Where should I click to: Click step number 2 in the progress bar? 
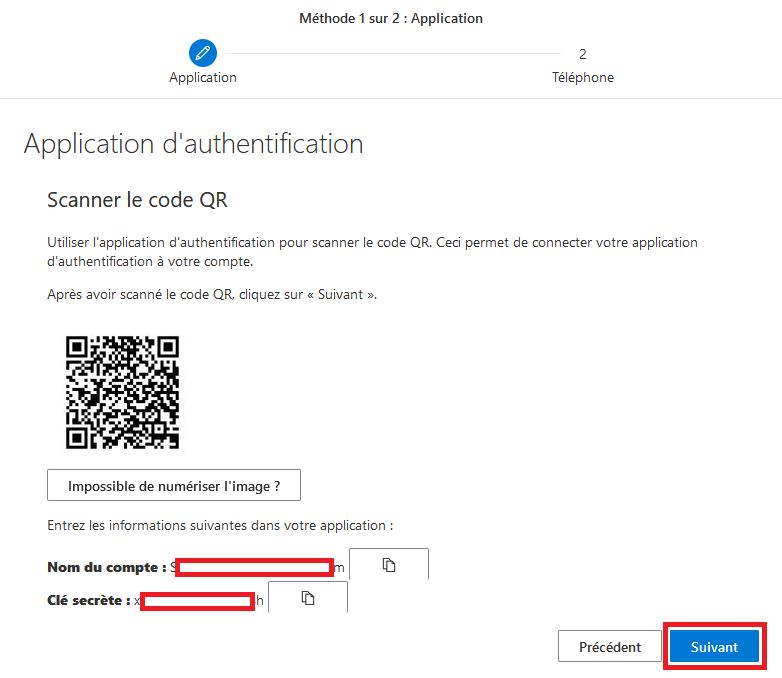[583, 54]
